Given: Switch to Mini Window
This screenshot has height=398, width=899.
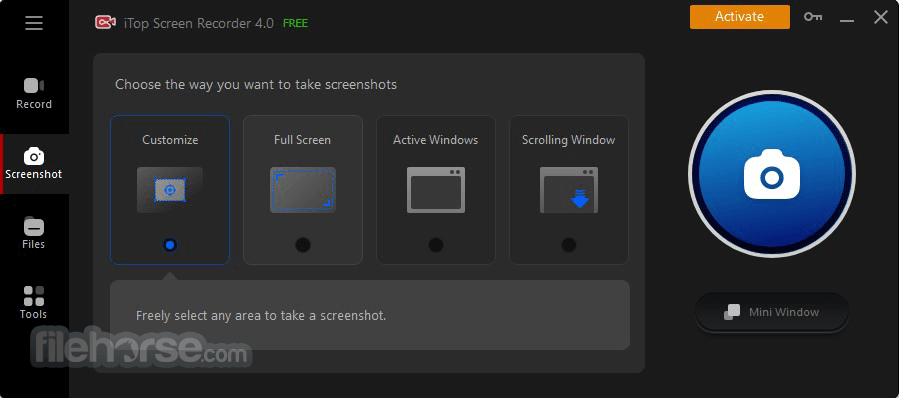Looking at the screenshot, I should [772, 312].
